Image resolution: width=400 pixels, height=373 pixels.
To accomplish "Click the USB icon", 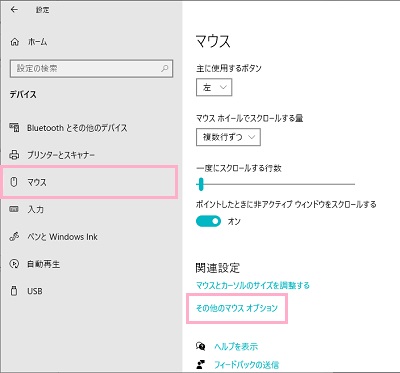I will point(14,291).
